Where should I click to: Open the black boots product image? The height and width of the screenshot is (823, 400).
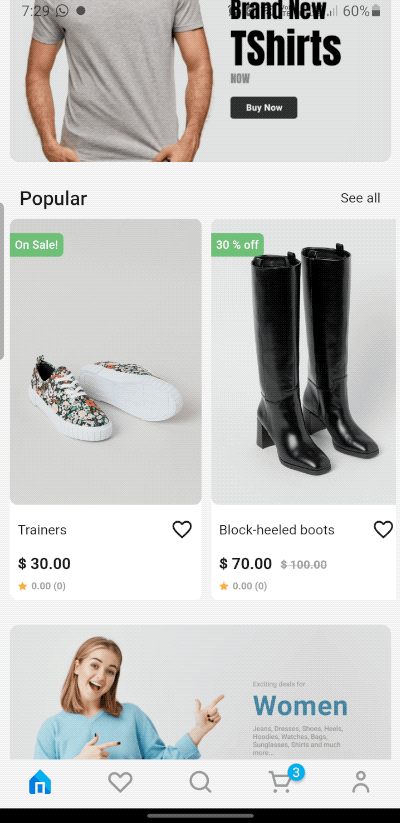click(303, 362)
